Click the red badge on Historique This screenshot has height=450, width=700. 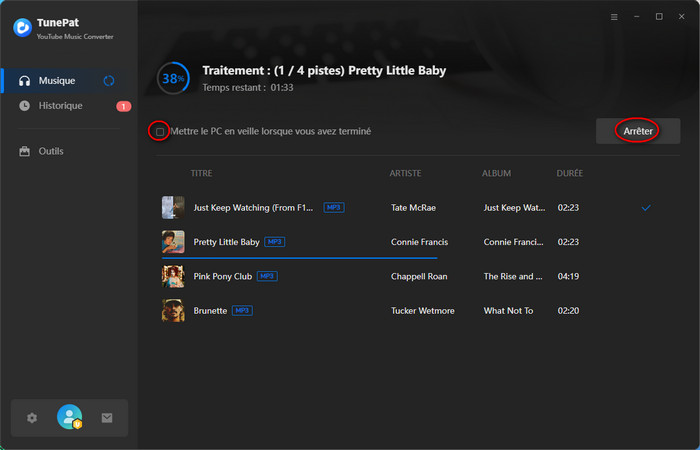click(124, 106)
